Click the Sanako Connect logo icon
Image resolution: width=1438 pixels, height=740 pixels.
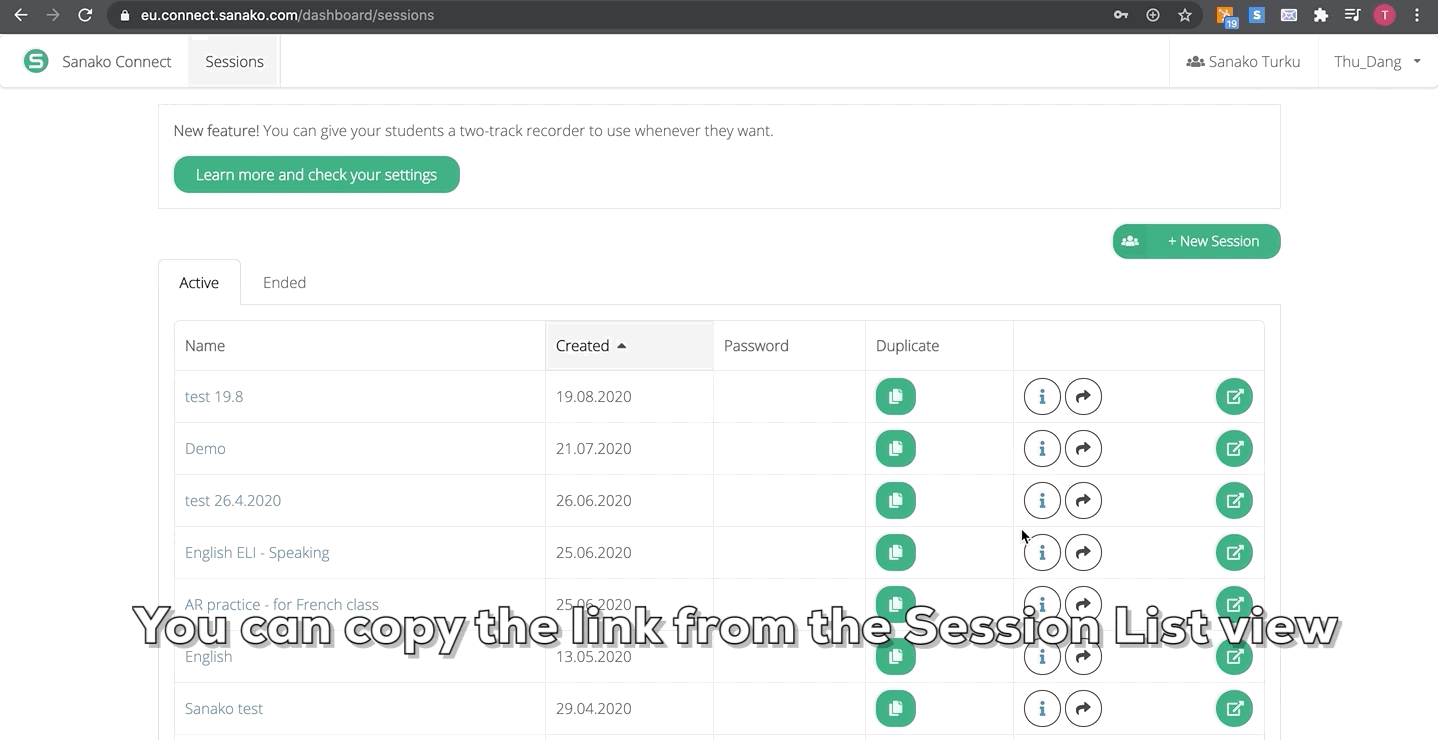point(36,61)
